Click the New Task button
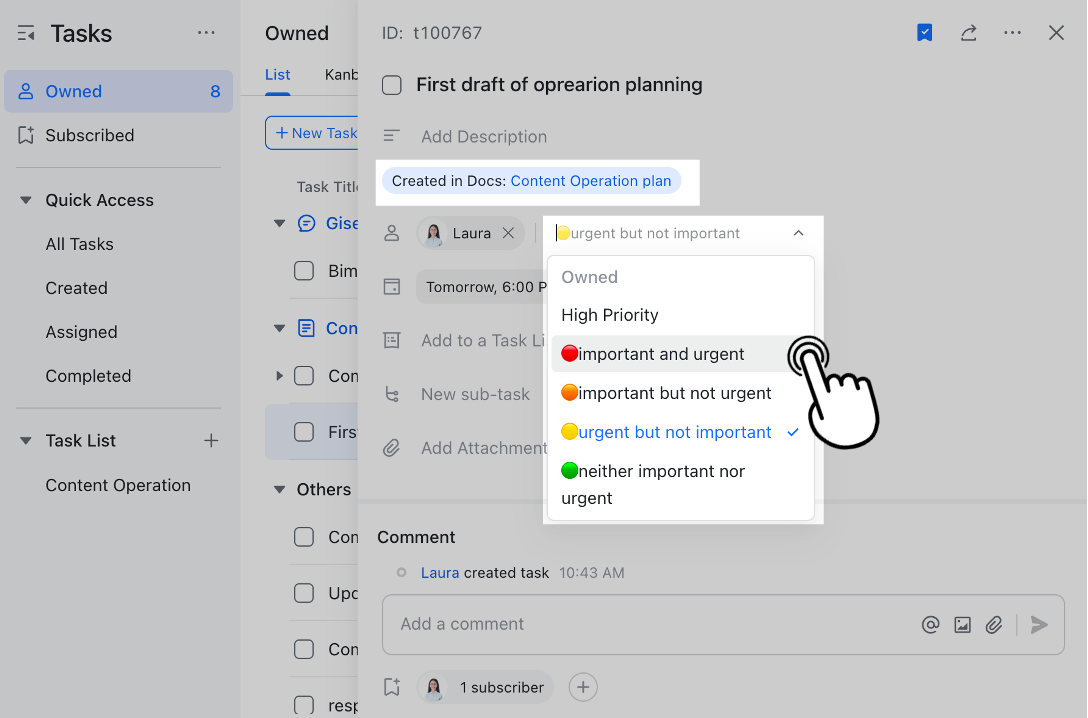The width and height of the screenshot is (1088, 718). point(312,133)
